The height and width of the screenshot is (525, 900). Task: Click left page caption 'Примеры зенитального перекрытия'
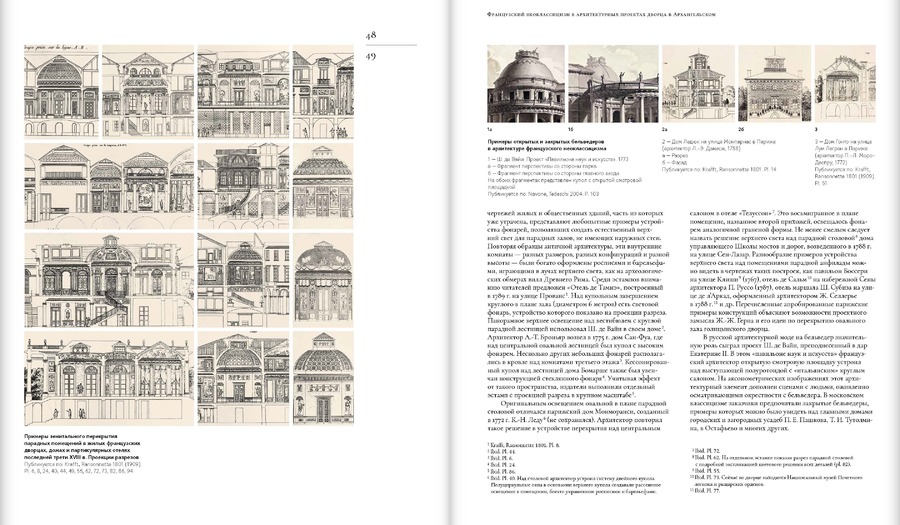point(70,437)
